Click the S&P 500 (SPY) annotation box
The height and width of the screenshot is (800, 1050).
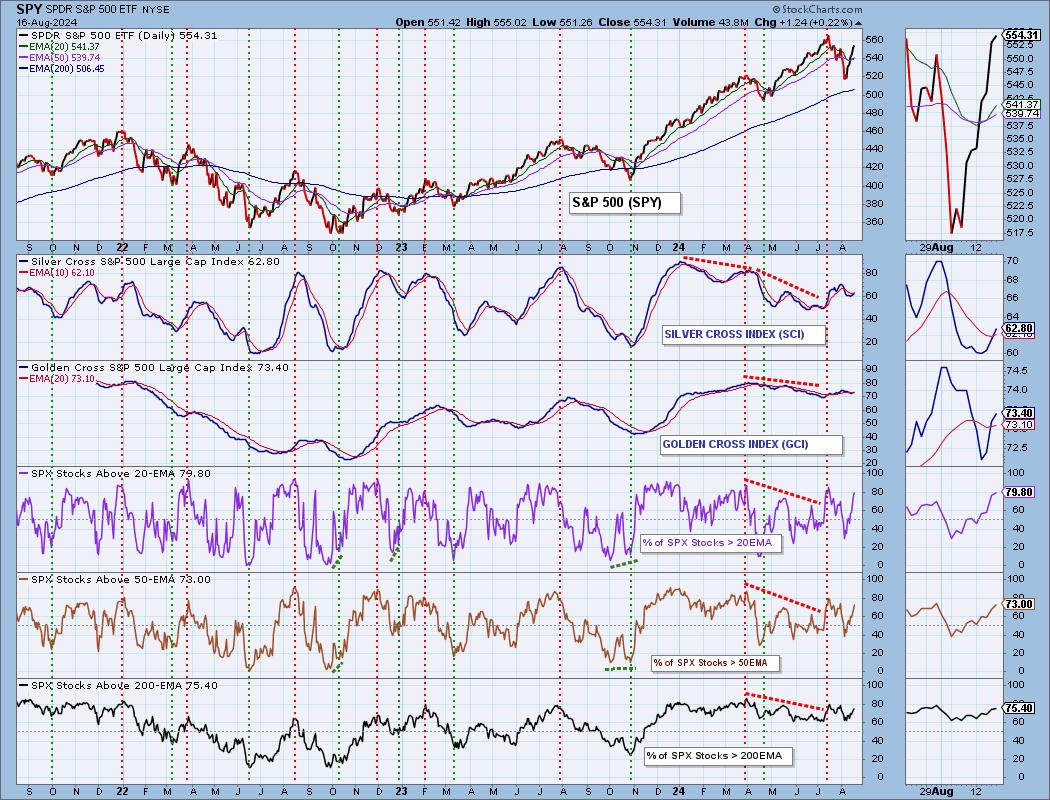point(625,203)
